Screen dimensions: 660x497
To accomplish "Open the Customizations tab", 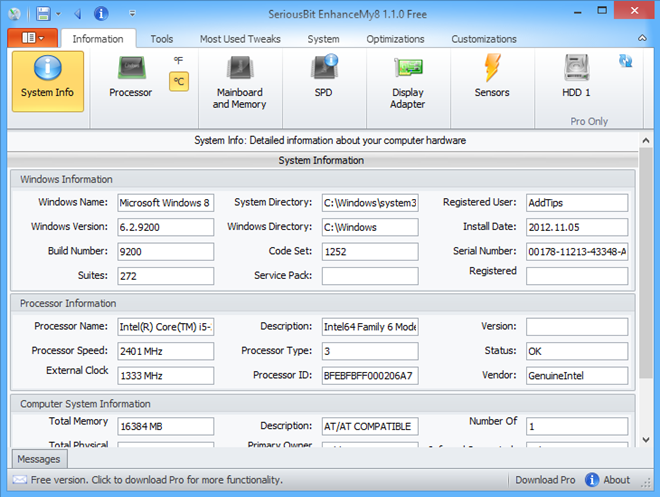I will click(x=484, y=39).
